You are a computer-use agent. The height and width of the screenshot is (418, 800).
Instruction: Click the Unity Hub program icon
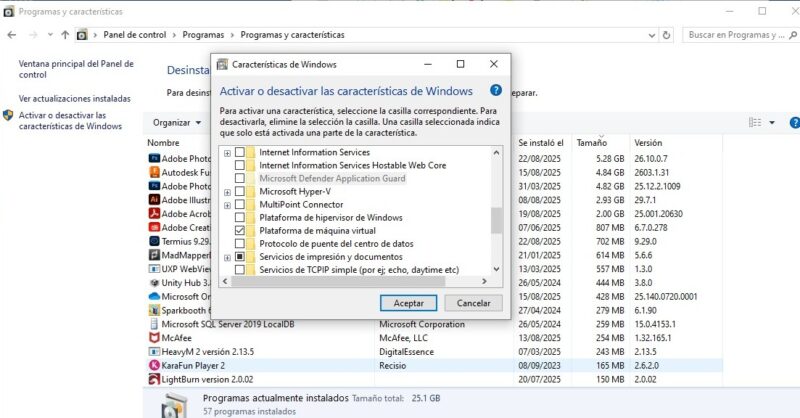tap(154, 283)
